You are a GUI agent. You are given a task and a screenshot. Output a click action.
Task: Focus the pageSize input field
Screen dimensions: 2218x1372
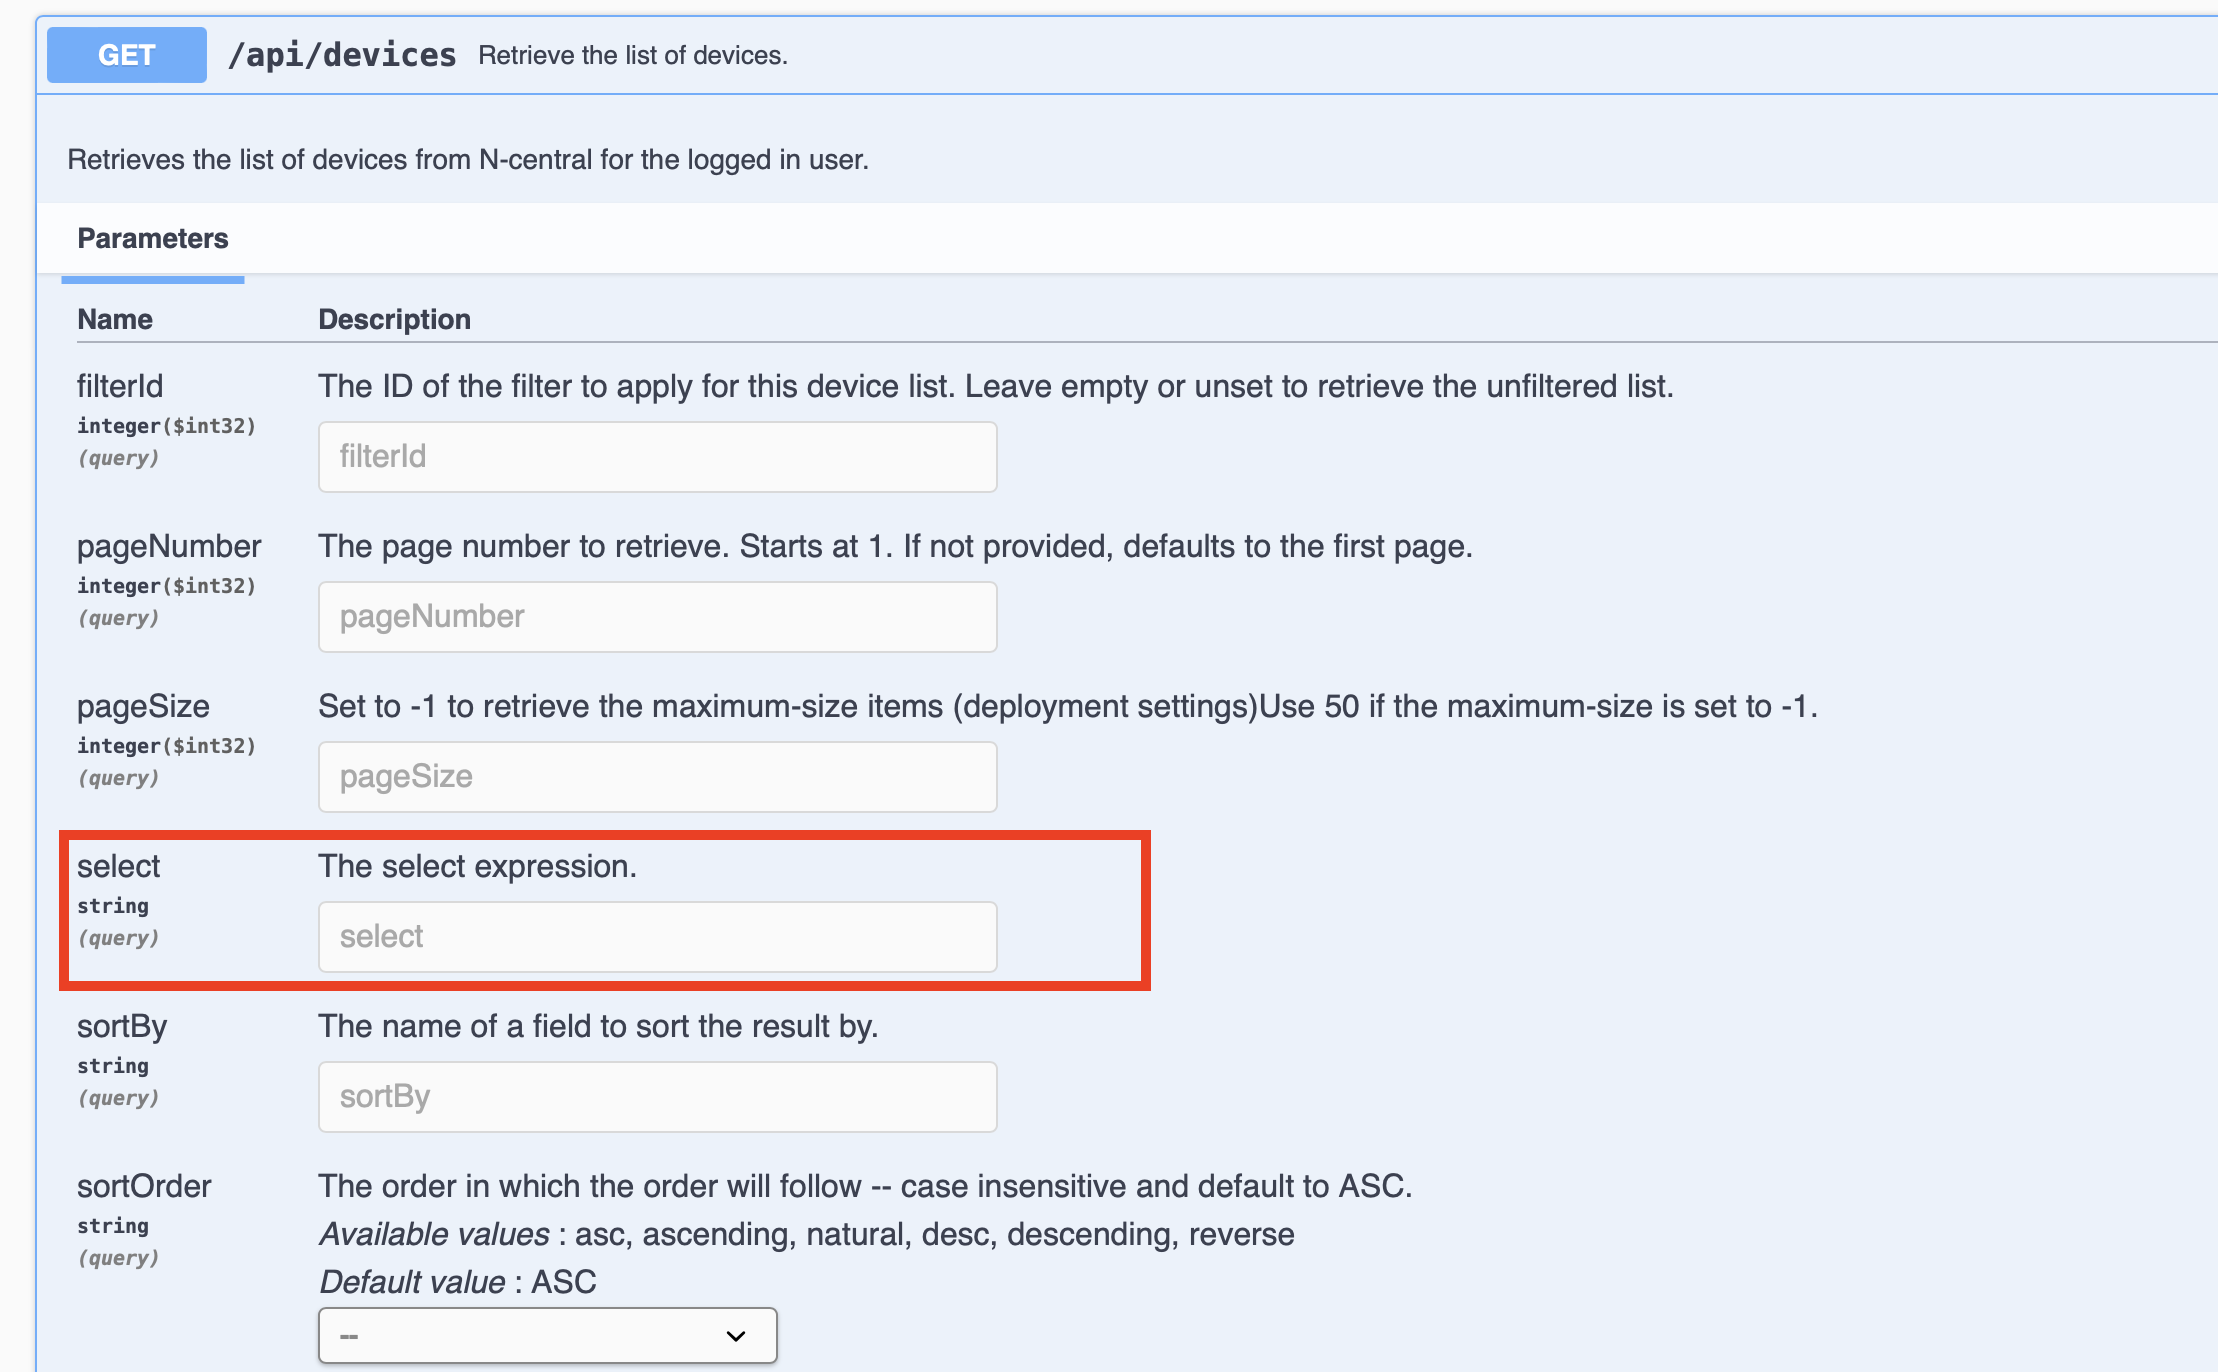tap(658, 777)
